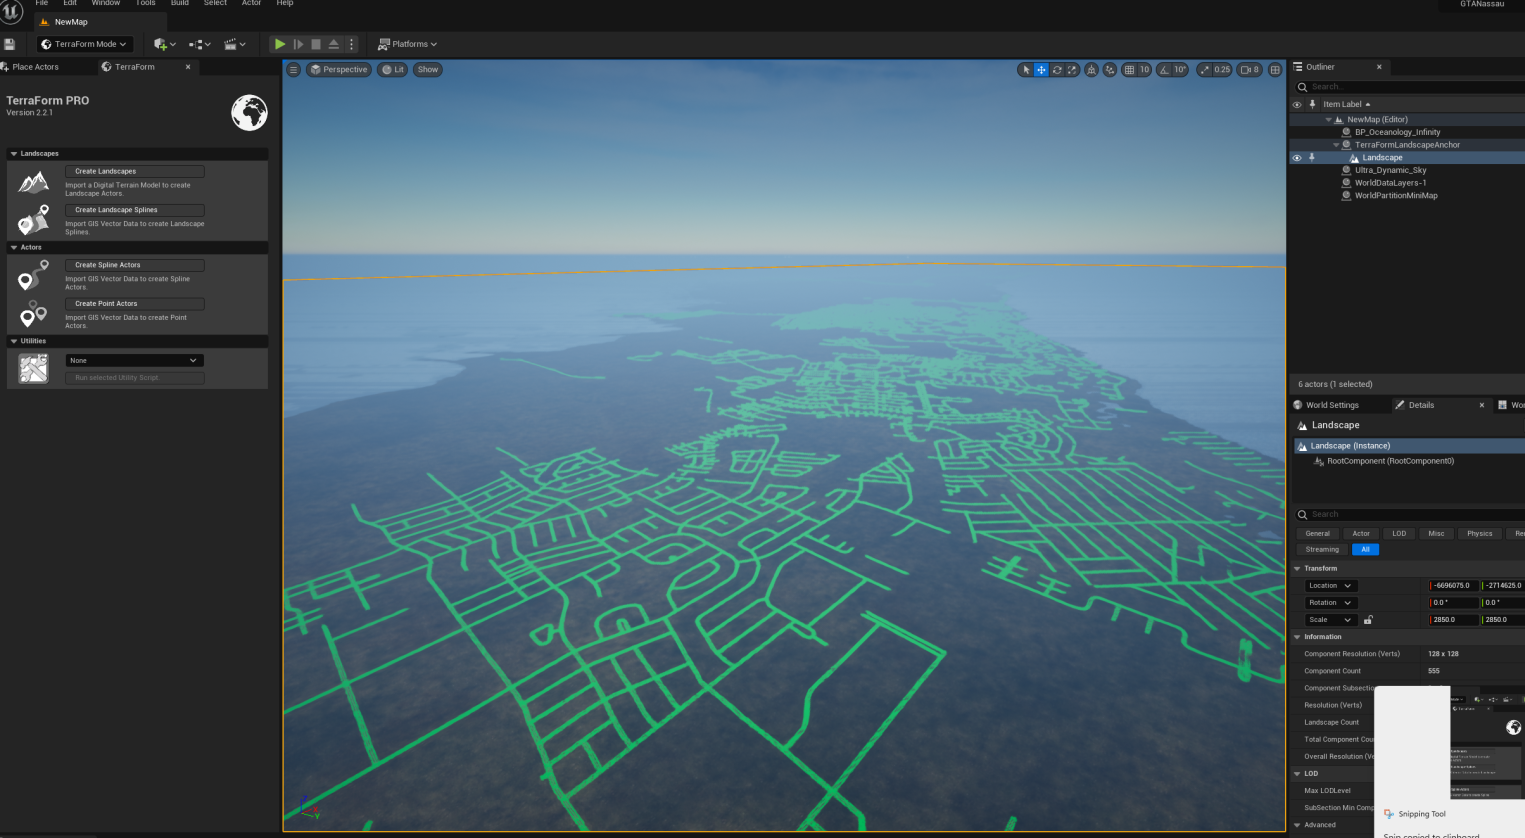Click the Eject from player button
The width and height of the screenshot is (1525, 838).
click(334, 44)
